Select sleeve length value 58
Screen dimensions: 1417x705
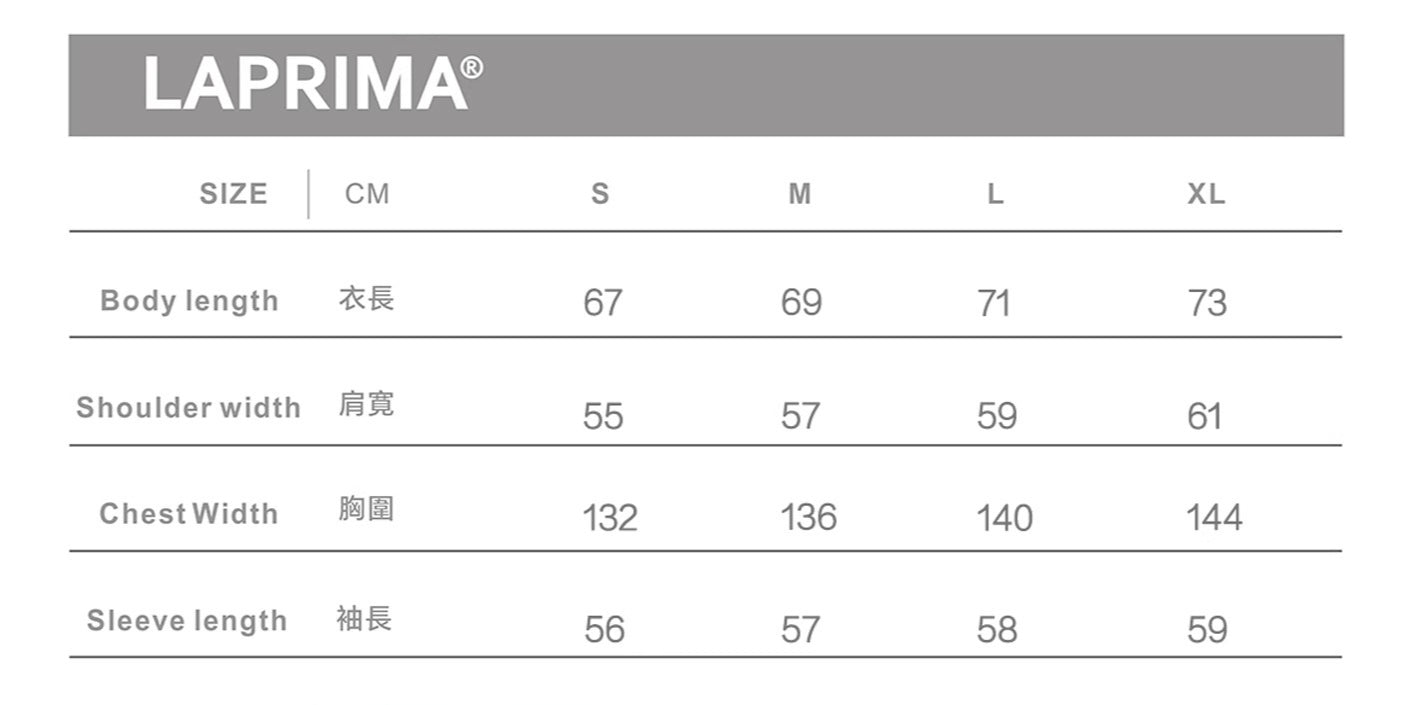[x=997, y=629]
